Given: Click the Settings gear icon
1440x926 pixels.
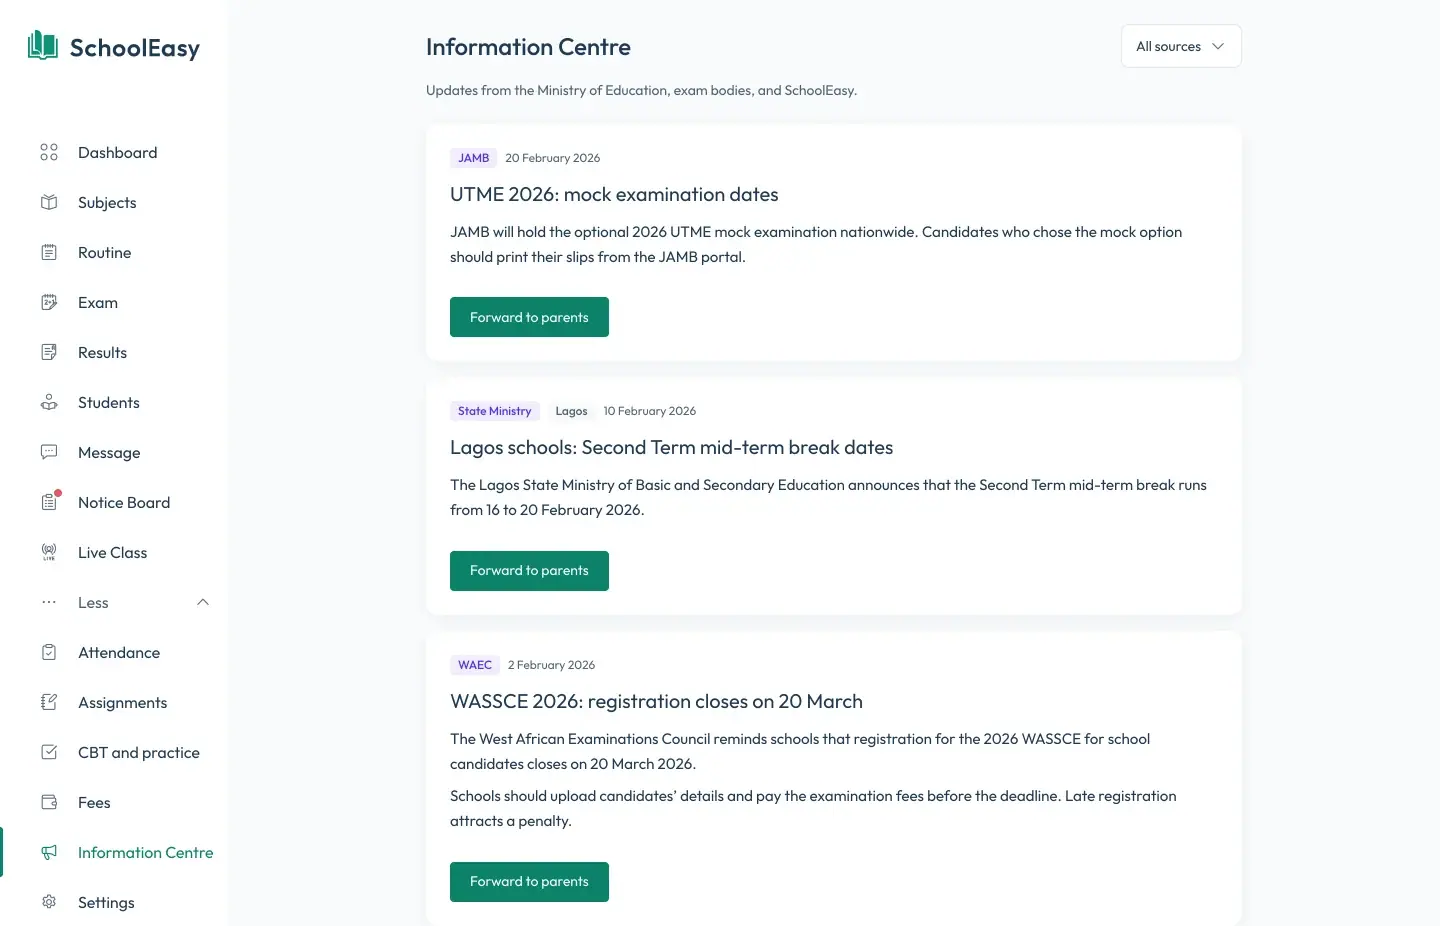Looking at the screenshot, I should coord(49,902).
